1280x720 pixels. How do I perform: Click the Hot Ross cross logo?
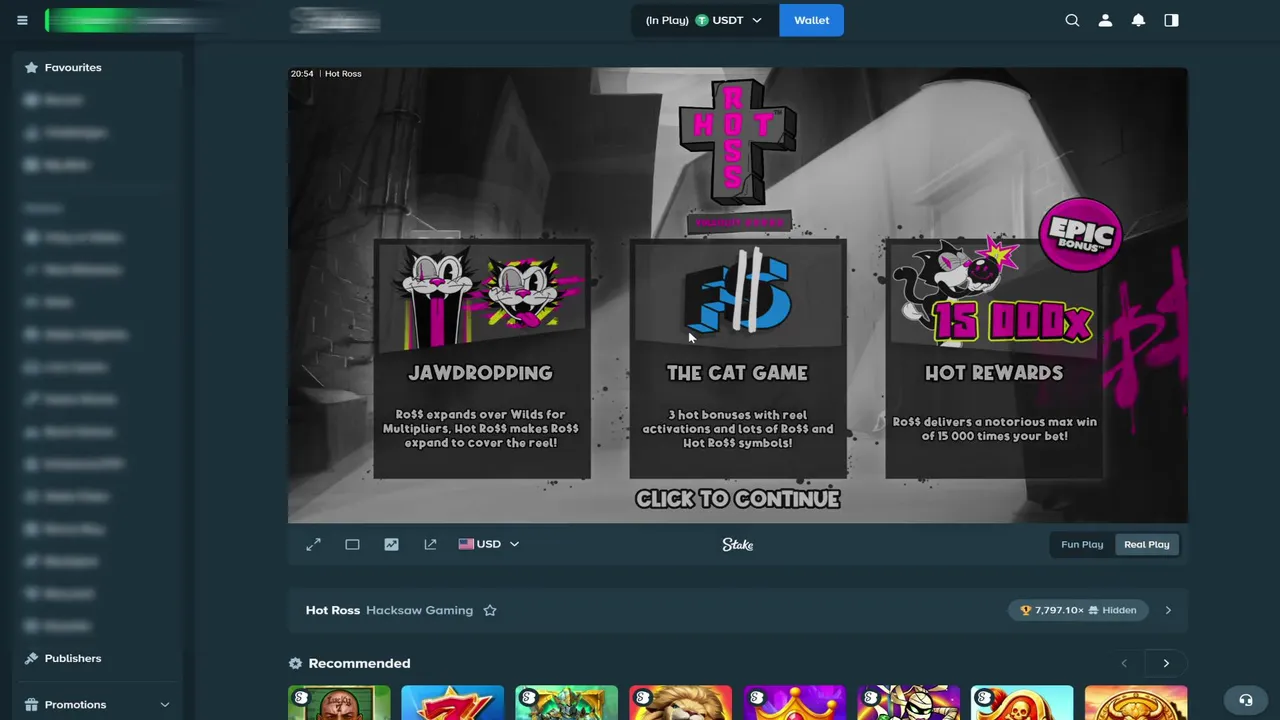click(x=738, y=143)
